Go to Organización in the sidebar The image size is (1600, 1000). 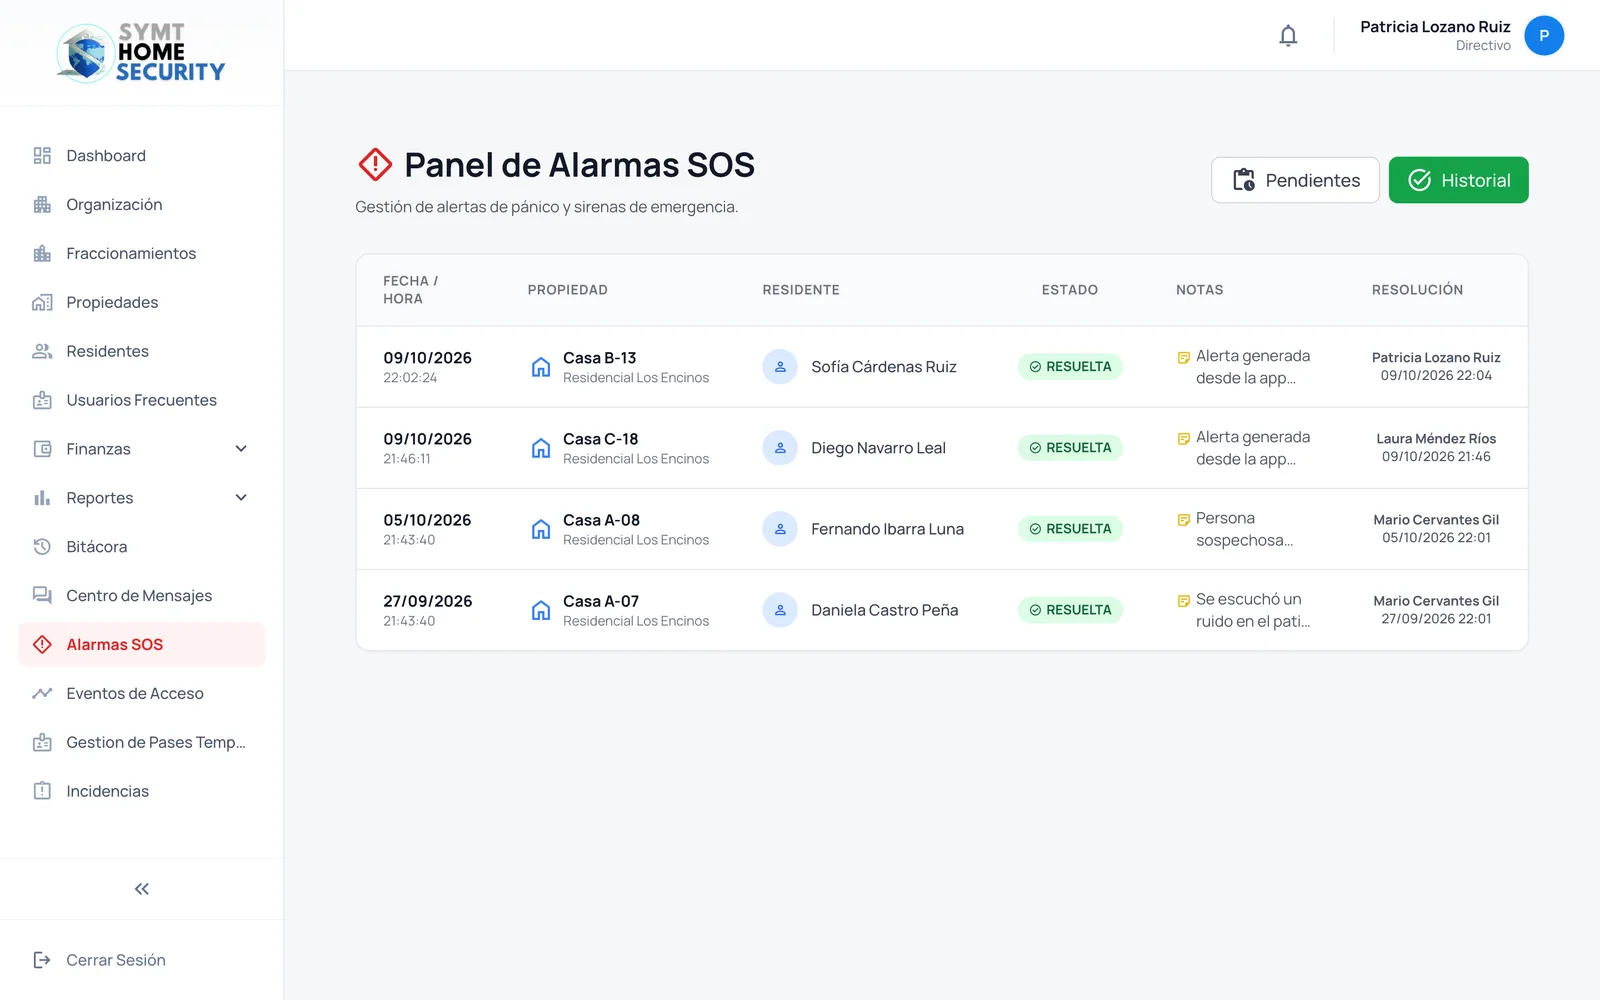pyautogui.click(x=142, y=205)
